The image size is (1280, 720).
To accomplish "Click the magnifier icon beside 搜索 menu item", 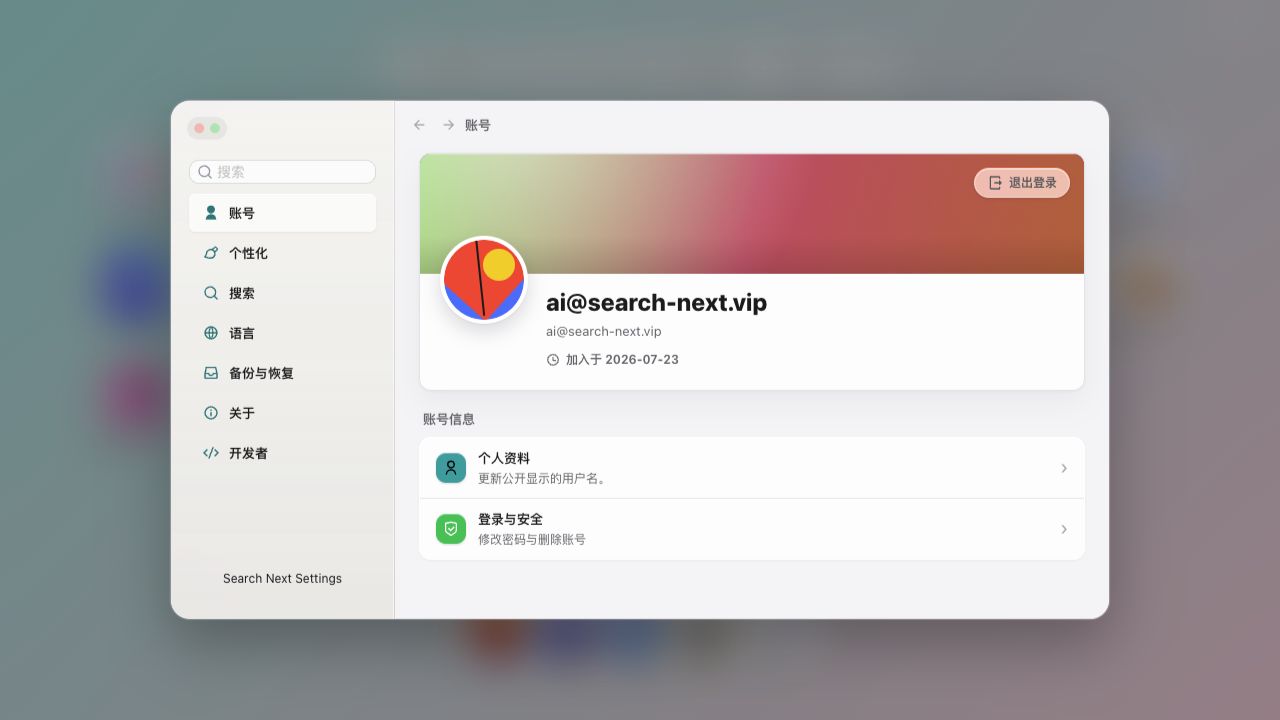I will (x=211, y=293).
